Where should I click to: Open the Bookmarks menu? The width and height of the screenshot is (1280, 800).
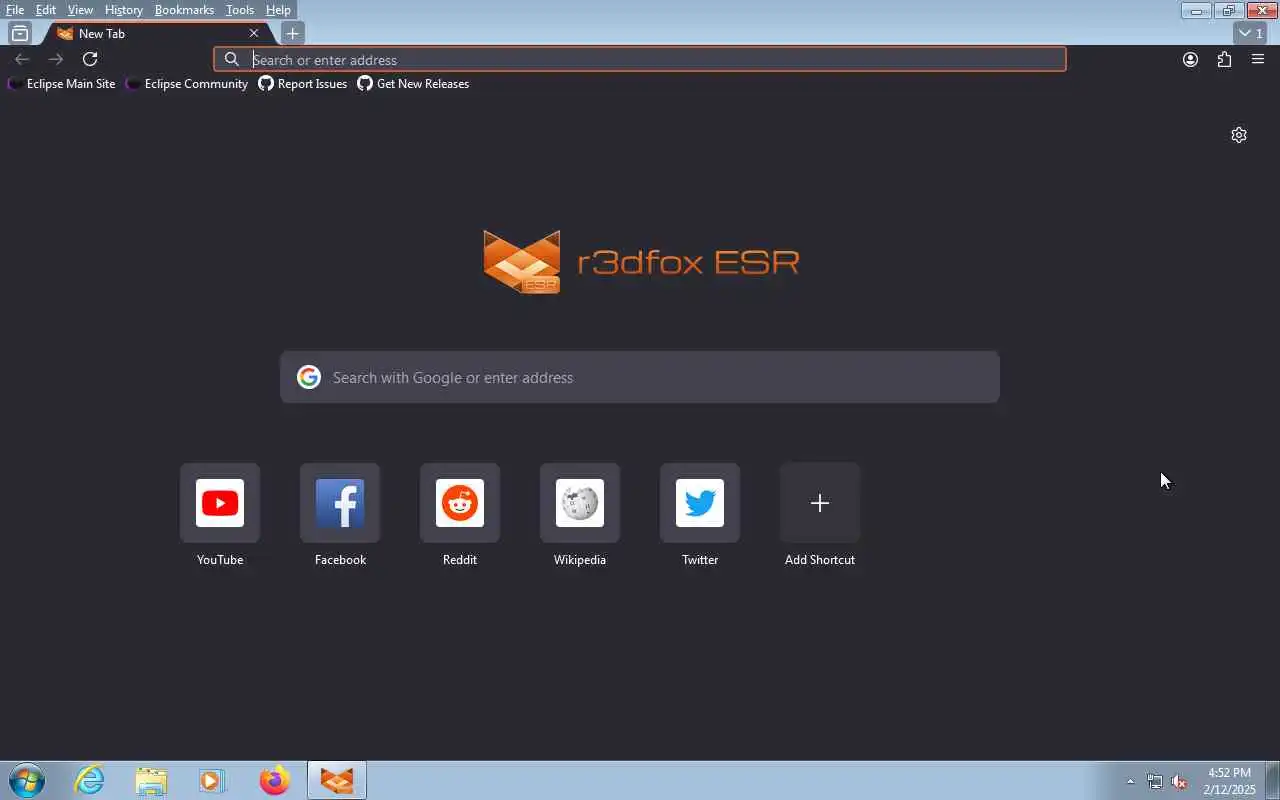coord(184,10)
